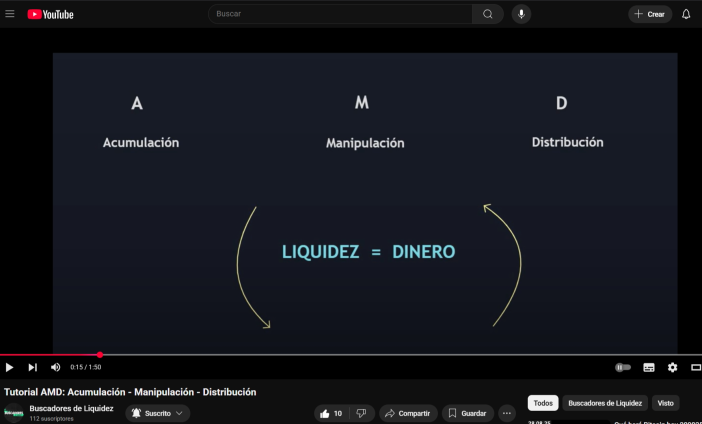The height and width of the screenshot is (424, 702).
Task: Expand the Suscrito subscription dropdown
Action: (158, 413)
